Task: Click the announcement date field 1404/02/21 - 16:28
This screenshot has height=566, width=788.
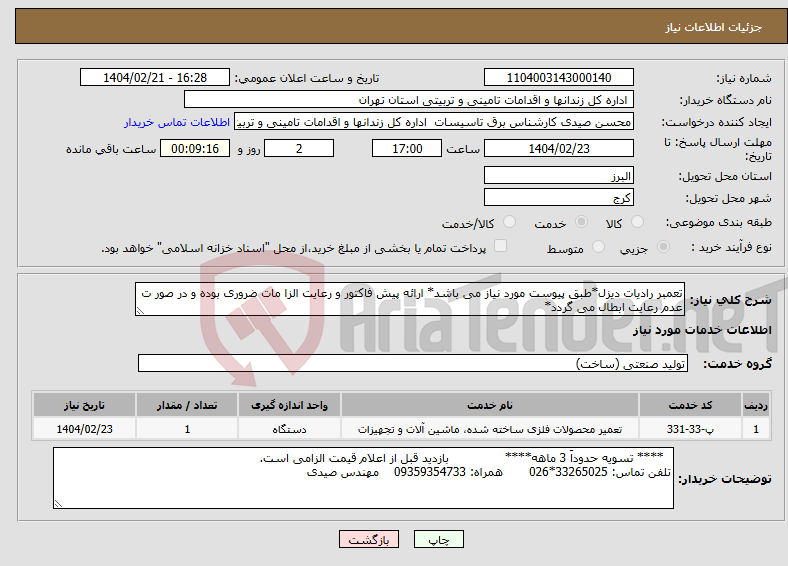Action: (x=155, y=77)
